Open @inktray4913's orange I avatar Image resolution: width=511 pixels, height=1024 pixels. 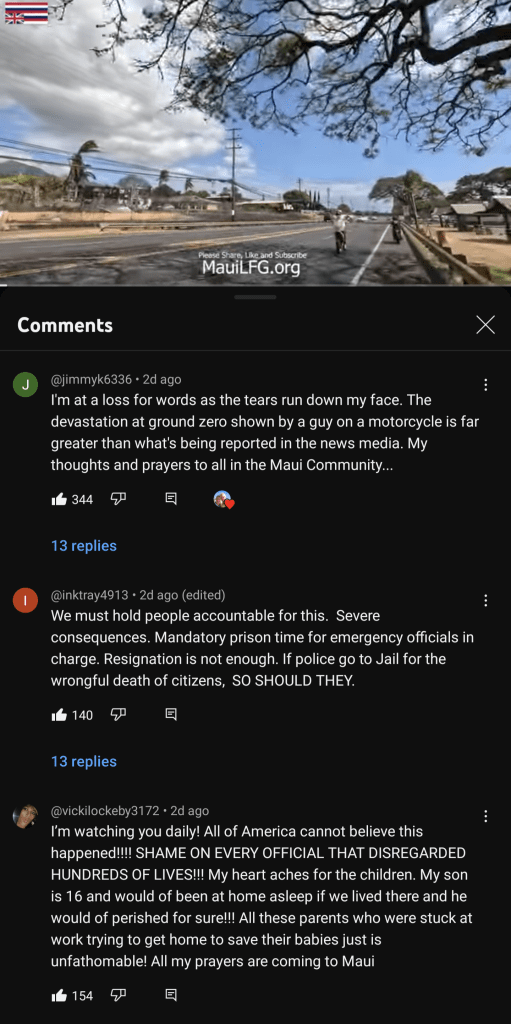point(25,601)
